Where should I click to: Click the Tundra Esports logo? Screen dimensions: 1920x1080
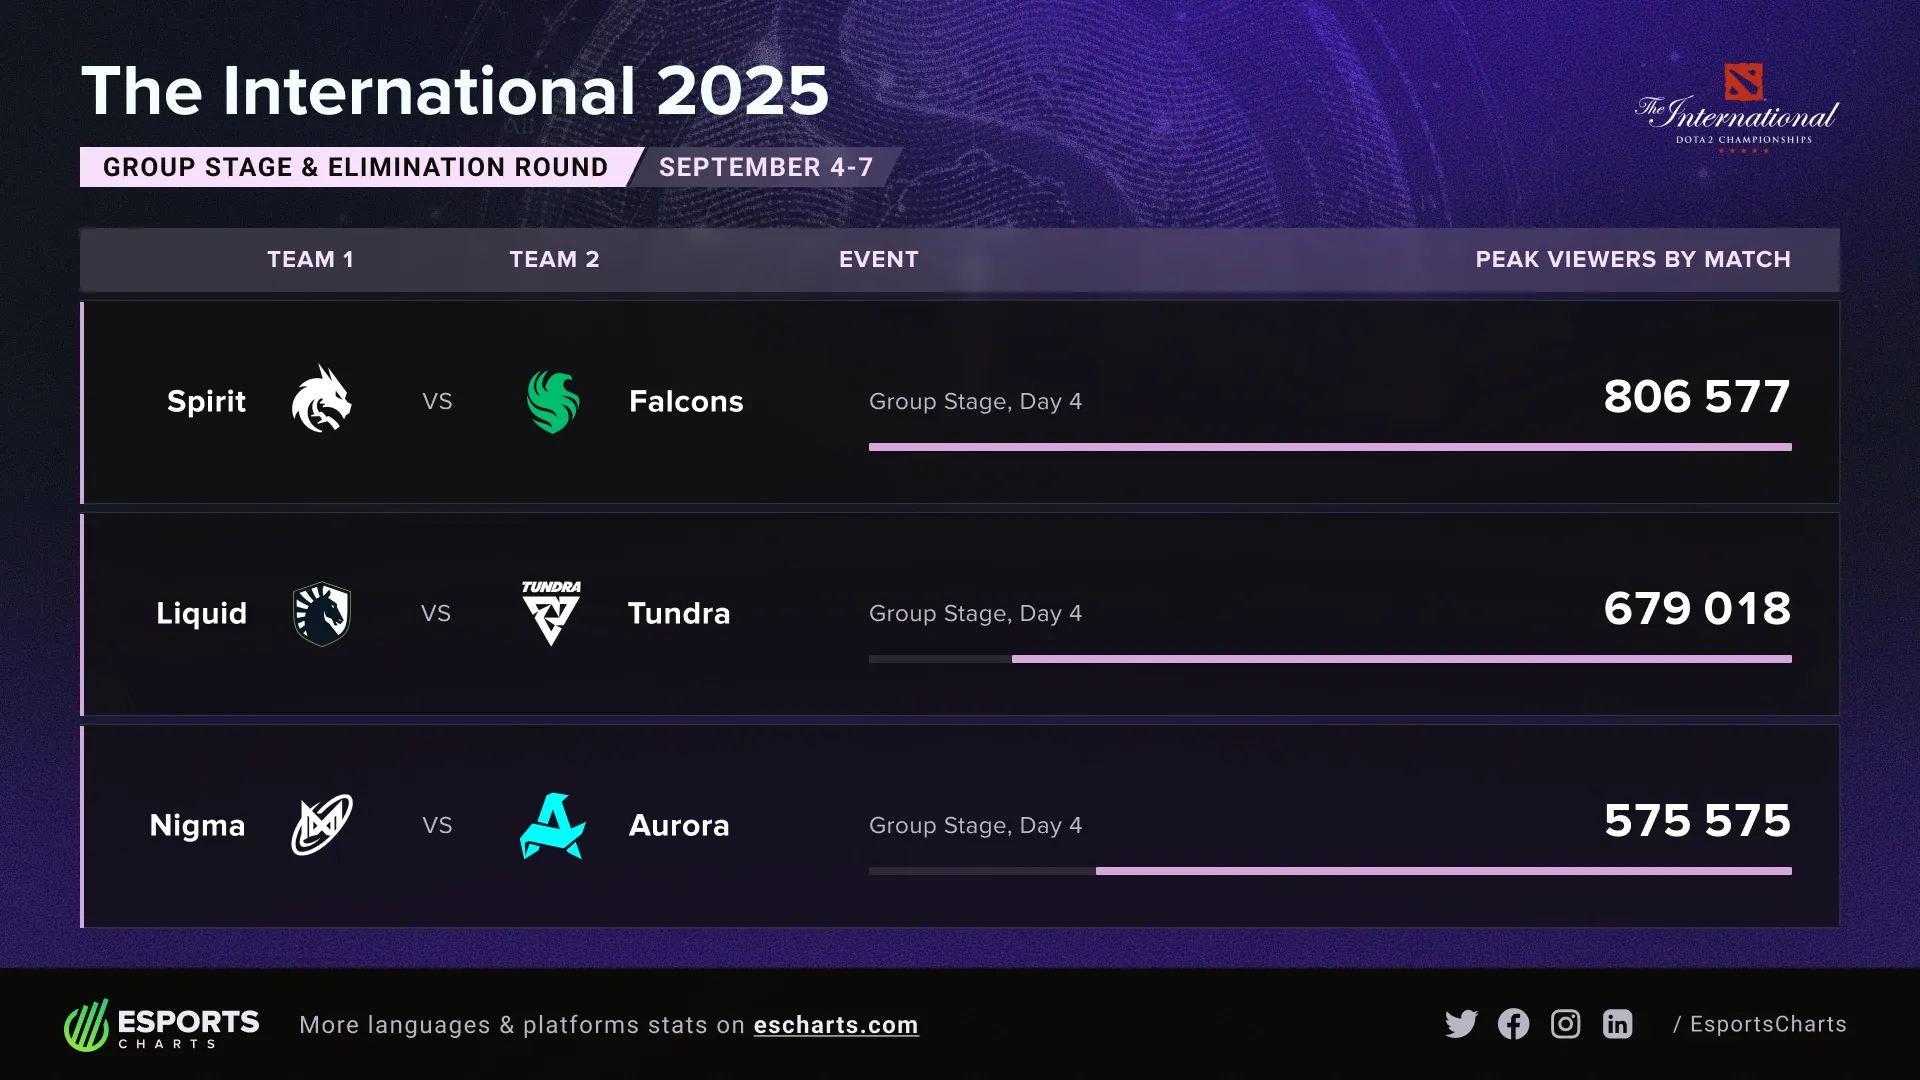tap(551, 613)
